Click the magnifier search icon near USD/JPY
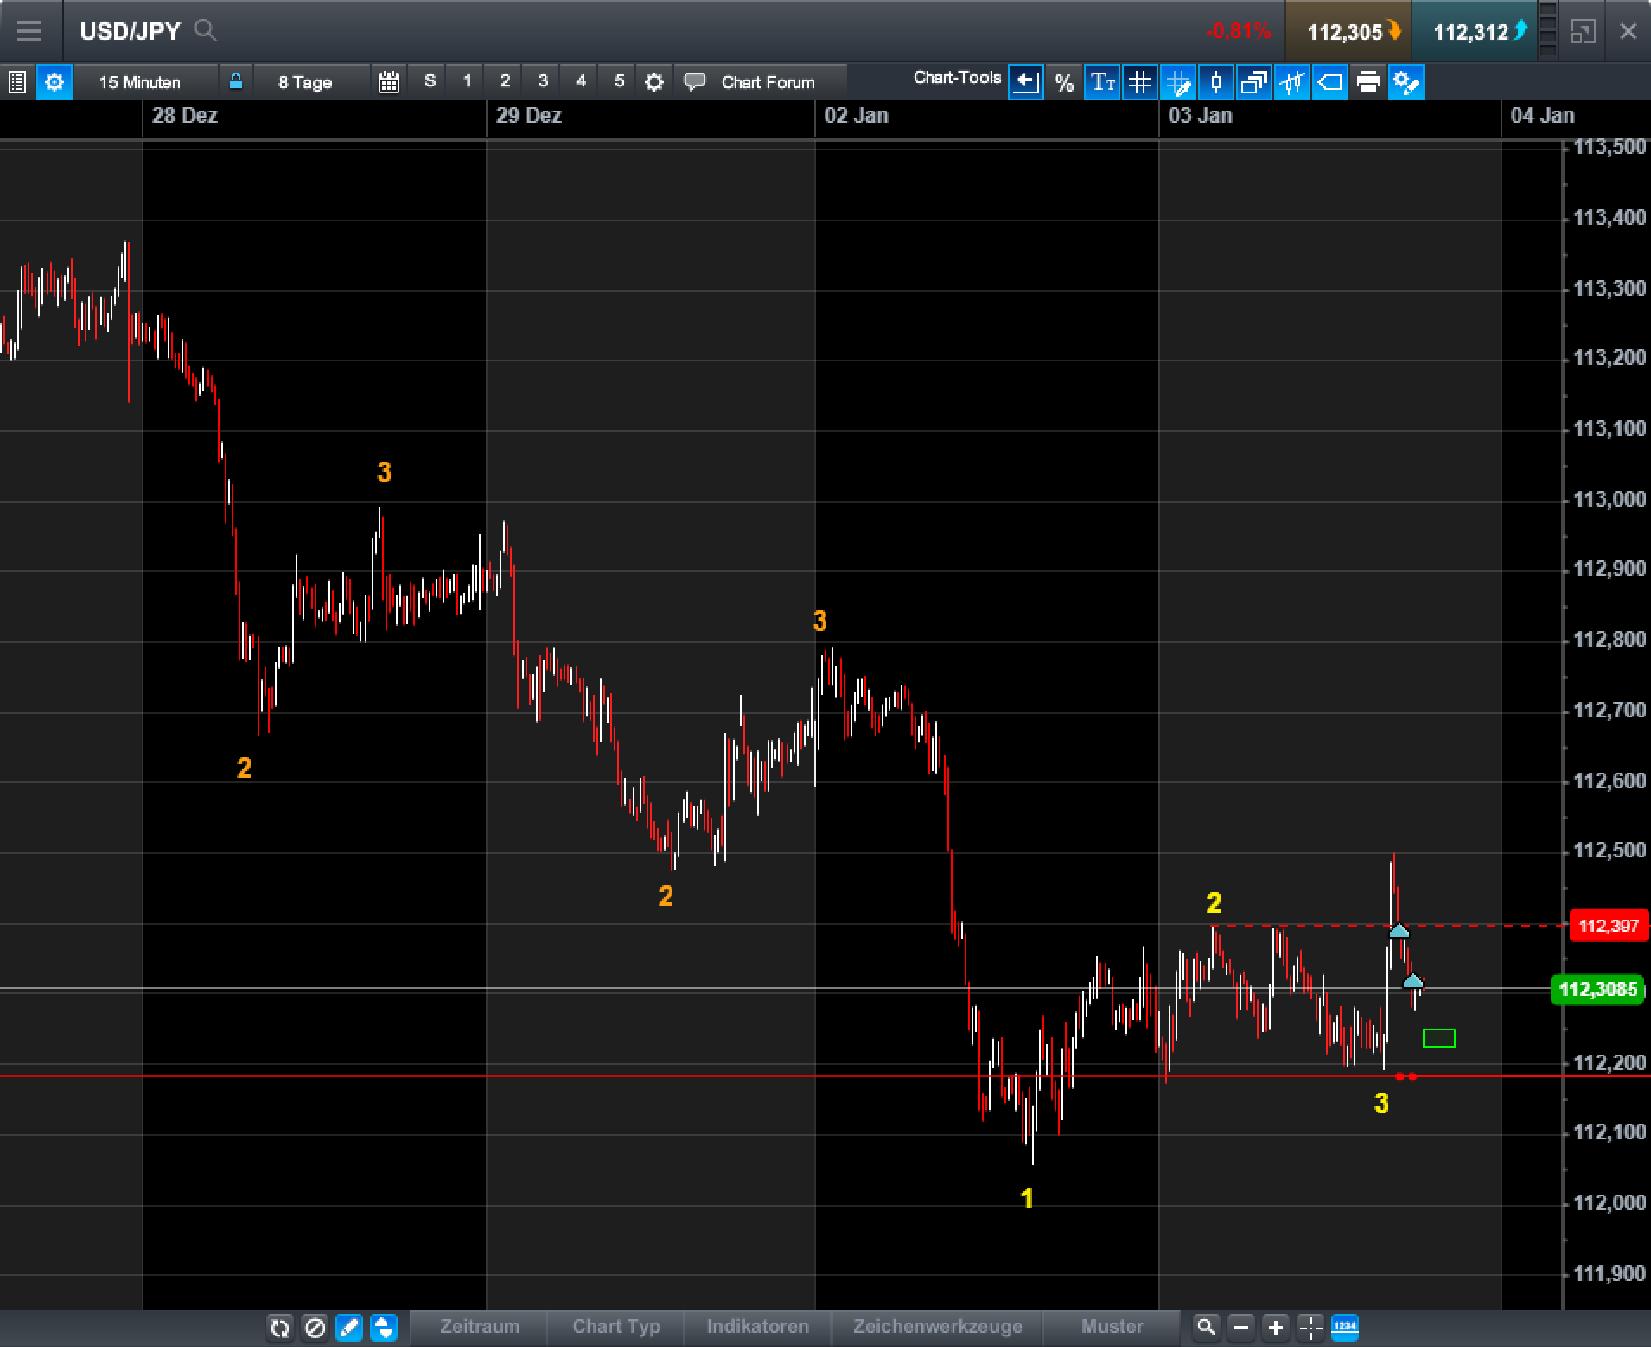Screen dimensions: 1651x1347 tap(206, 31)
